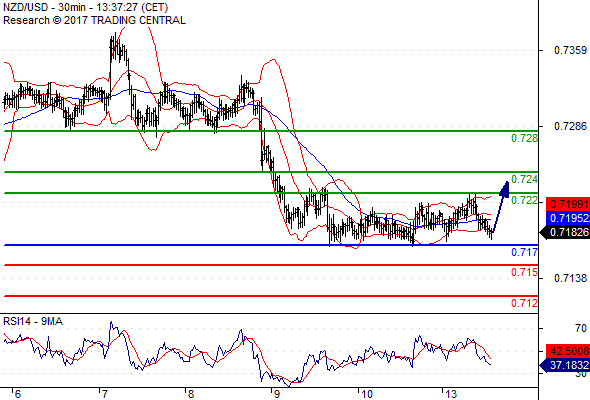Image resolution: width=590 pixels, height=400 pixels.
Task: Click the red 0.712 support label
Action: (x=524, y=303)
